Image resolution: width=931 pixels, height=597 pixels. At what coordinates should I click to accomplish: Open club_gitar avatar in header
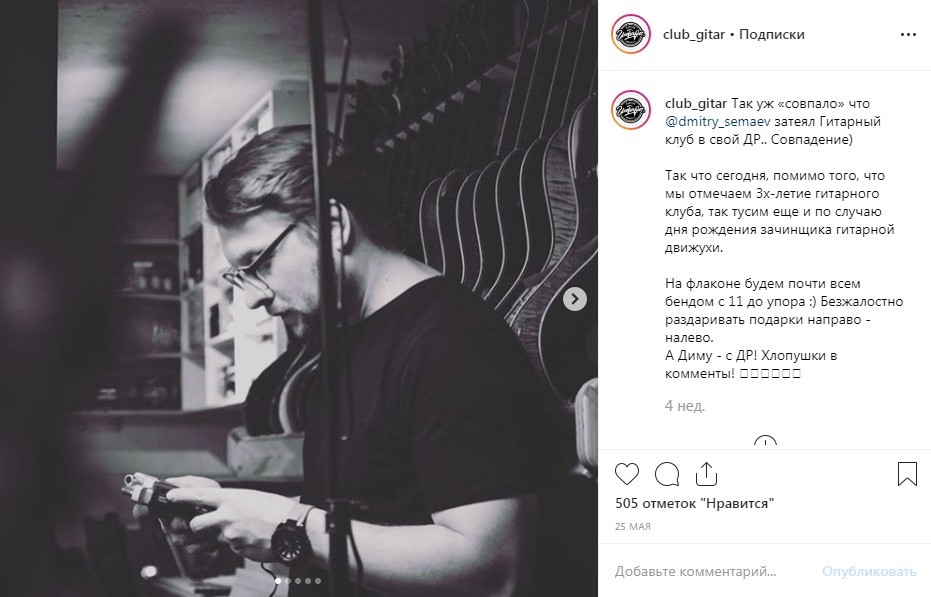(631, 34)
